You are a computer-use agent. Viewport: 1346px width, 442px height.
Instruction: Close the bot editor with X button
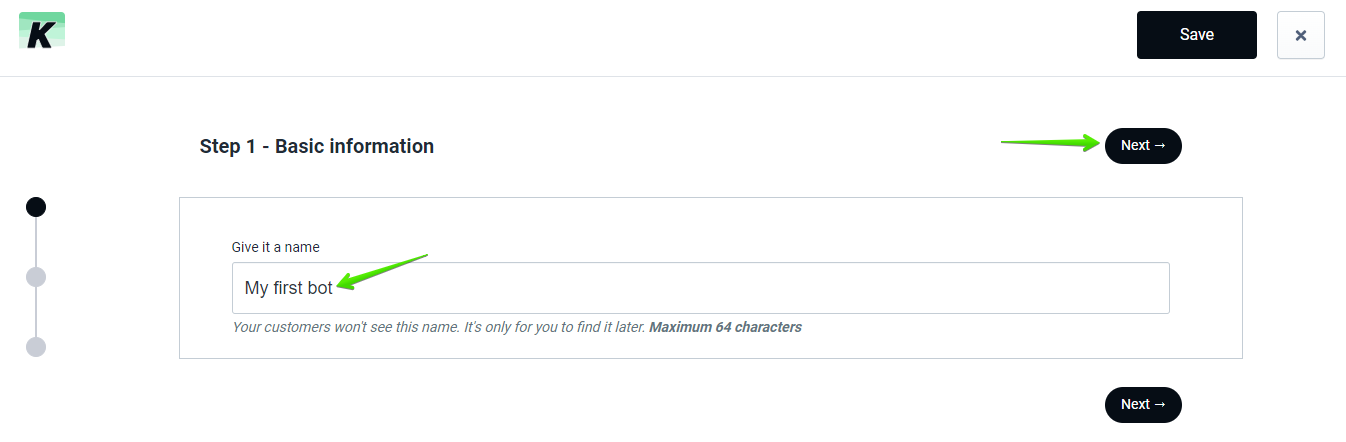(x=1300, y=35)
